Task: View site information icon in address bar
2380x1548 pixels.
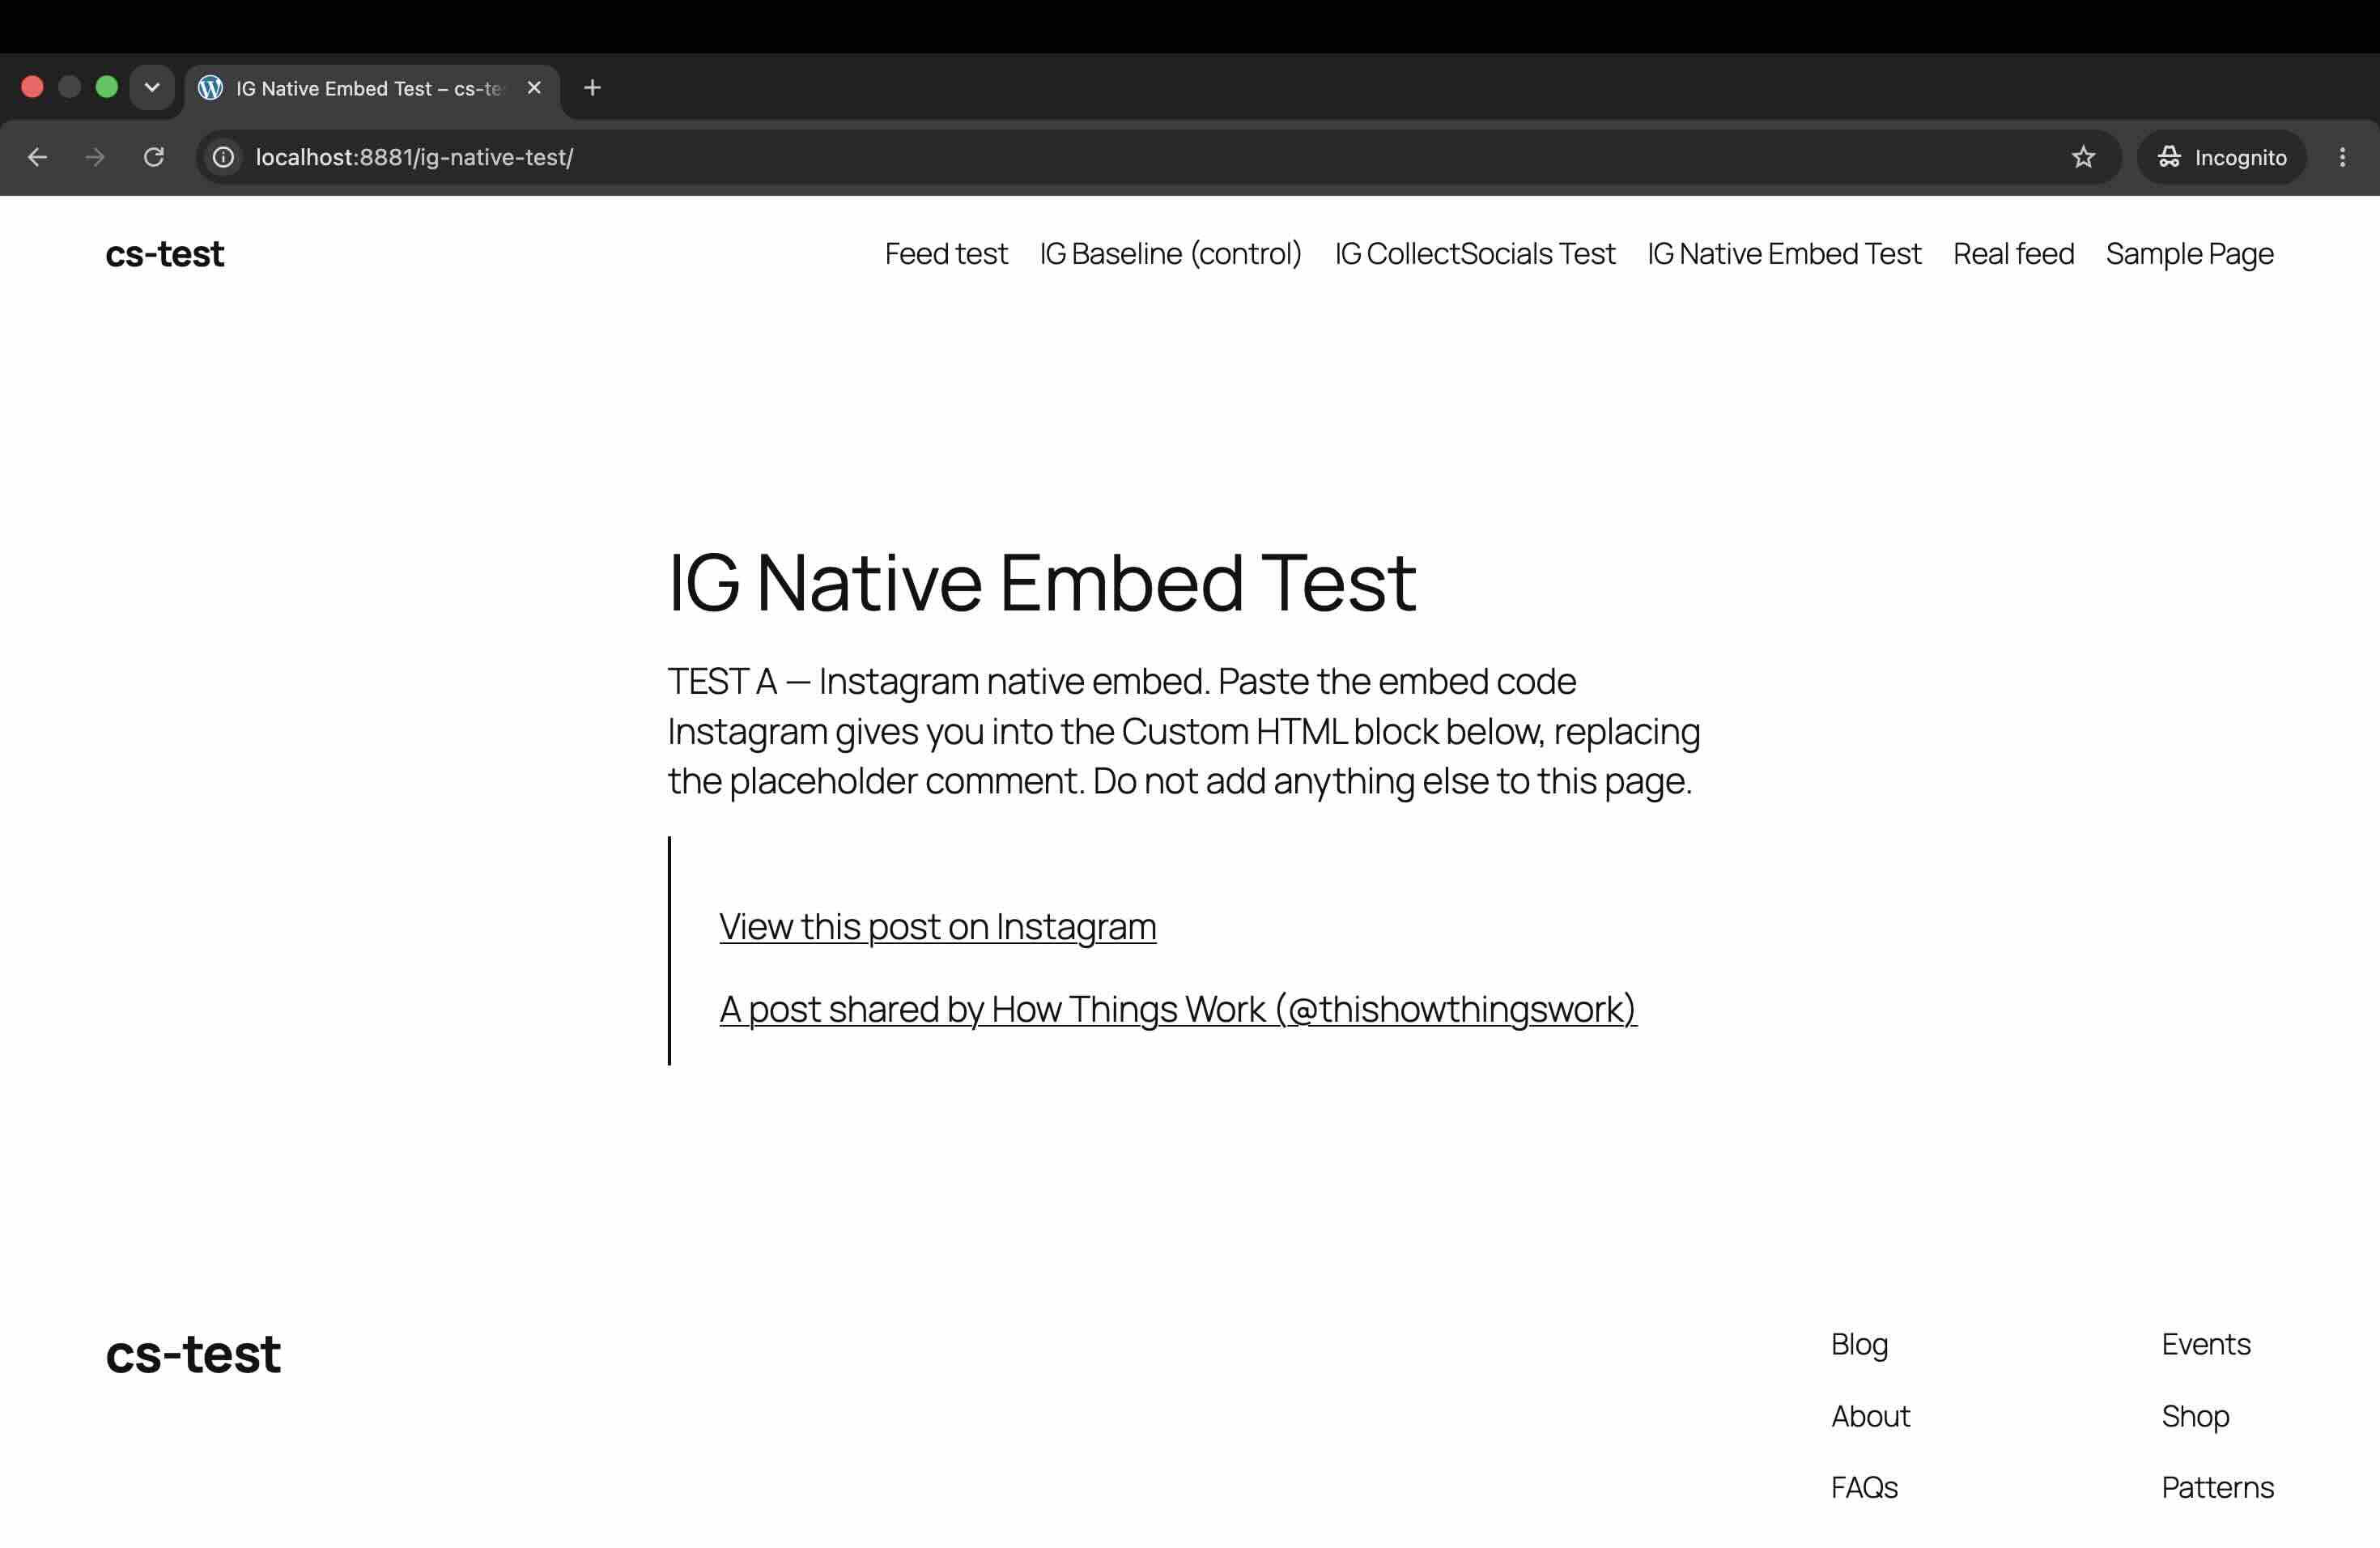Action: tap(224, 157)
